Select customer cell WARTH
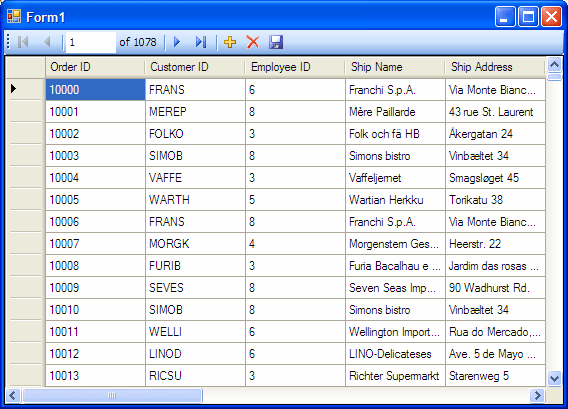Screen dimensions: 568x409 [195, 200]
